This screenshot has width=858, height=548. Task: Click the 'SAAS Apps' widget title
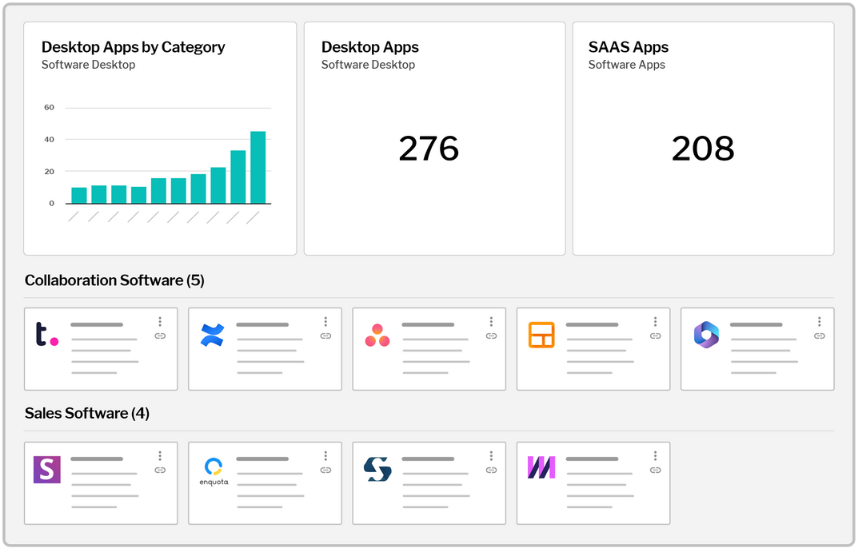[x=628, y=47]
